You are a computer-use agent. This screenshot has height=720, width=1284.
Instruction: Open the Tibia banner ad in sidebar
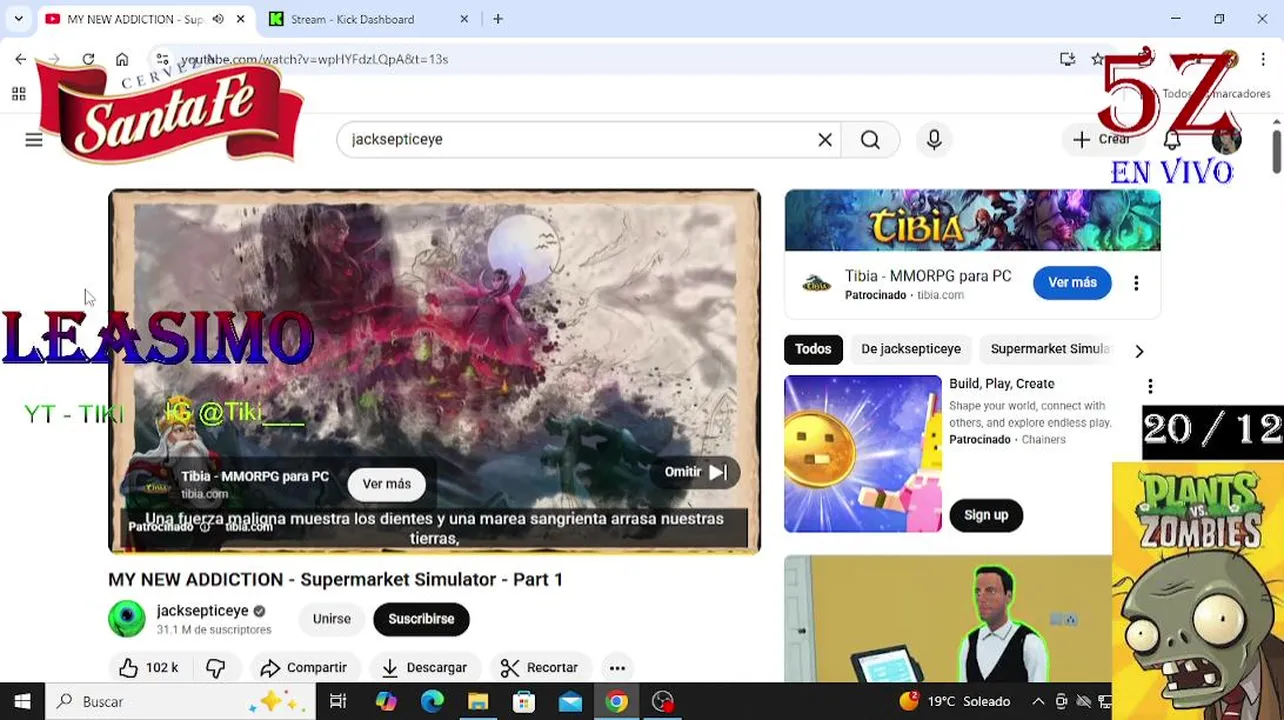(972, 220)
